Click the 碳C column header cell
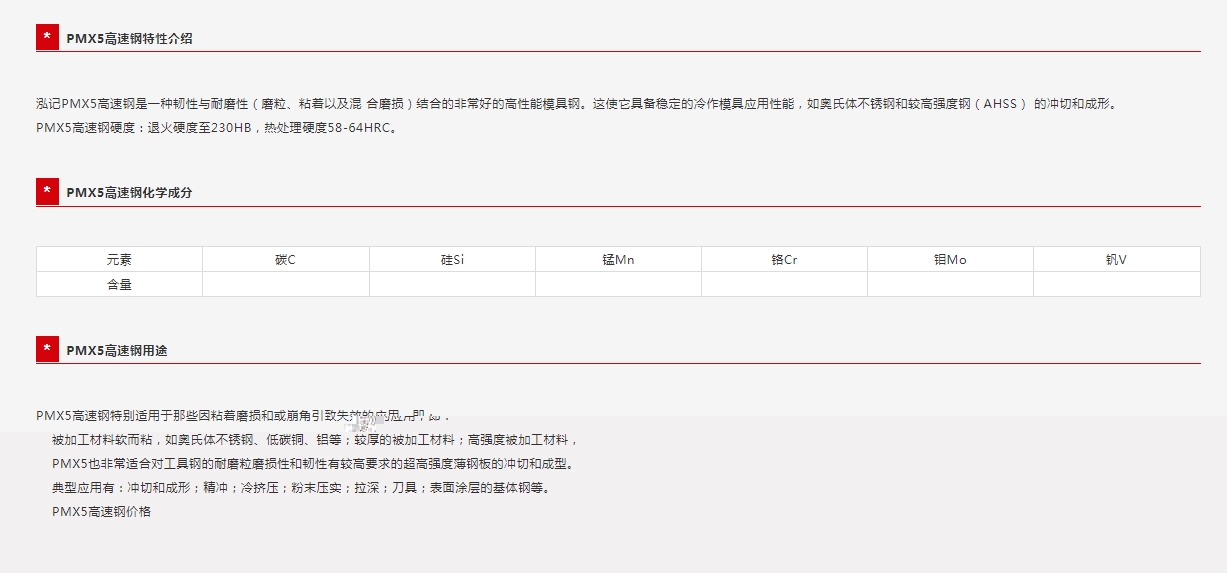The height and width of the screenshot is (573, 1227). point(285,260)
